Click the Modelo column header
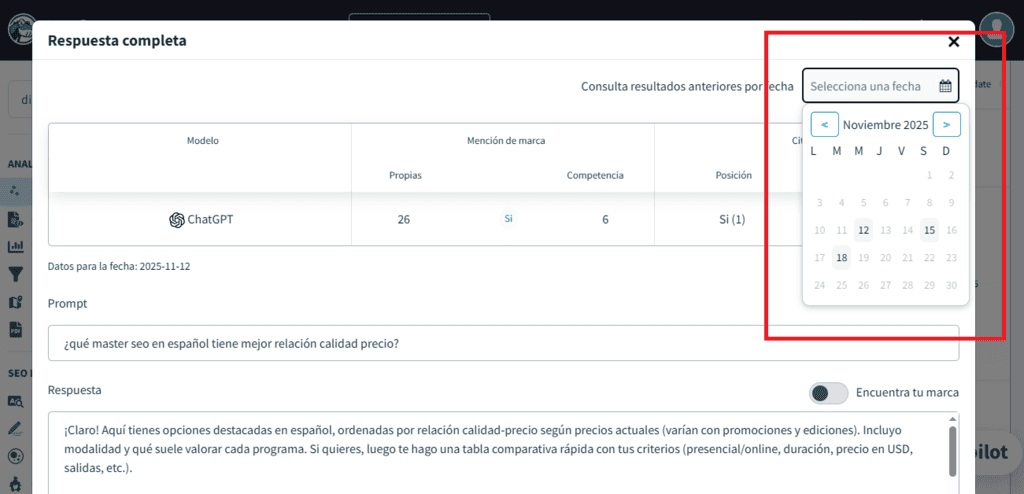 [x=202, y=140]
